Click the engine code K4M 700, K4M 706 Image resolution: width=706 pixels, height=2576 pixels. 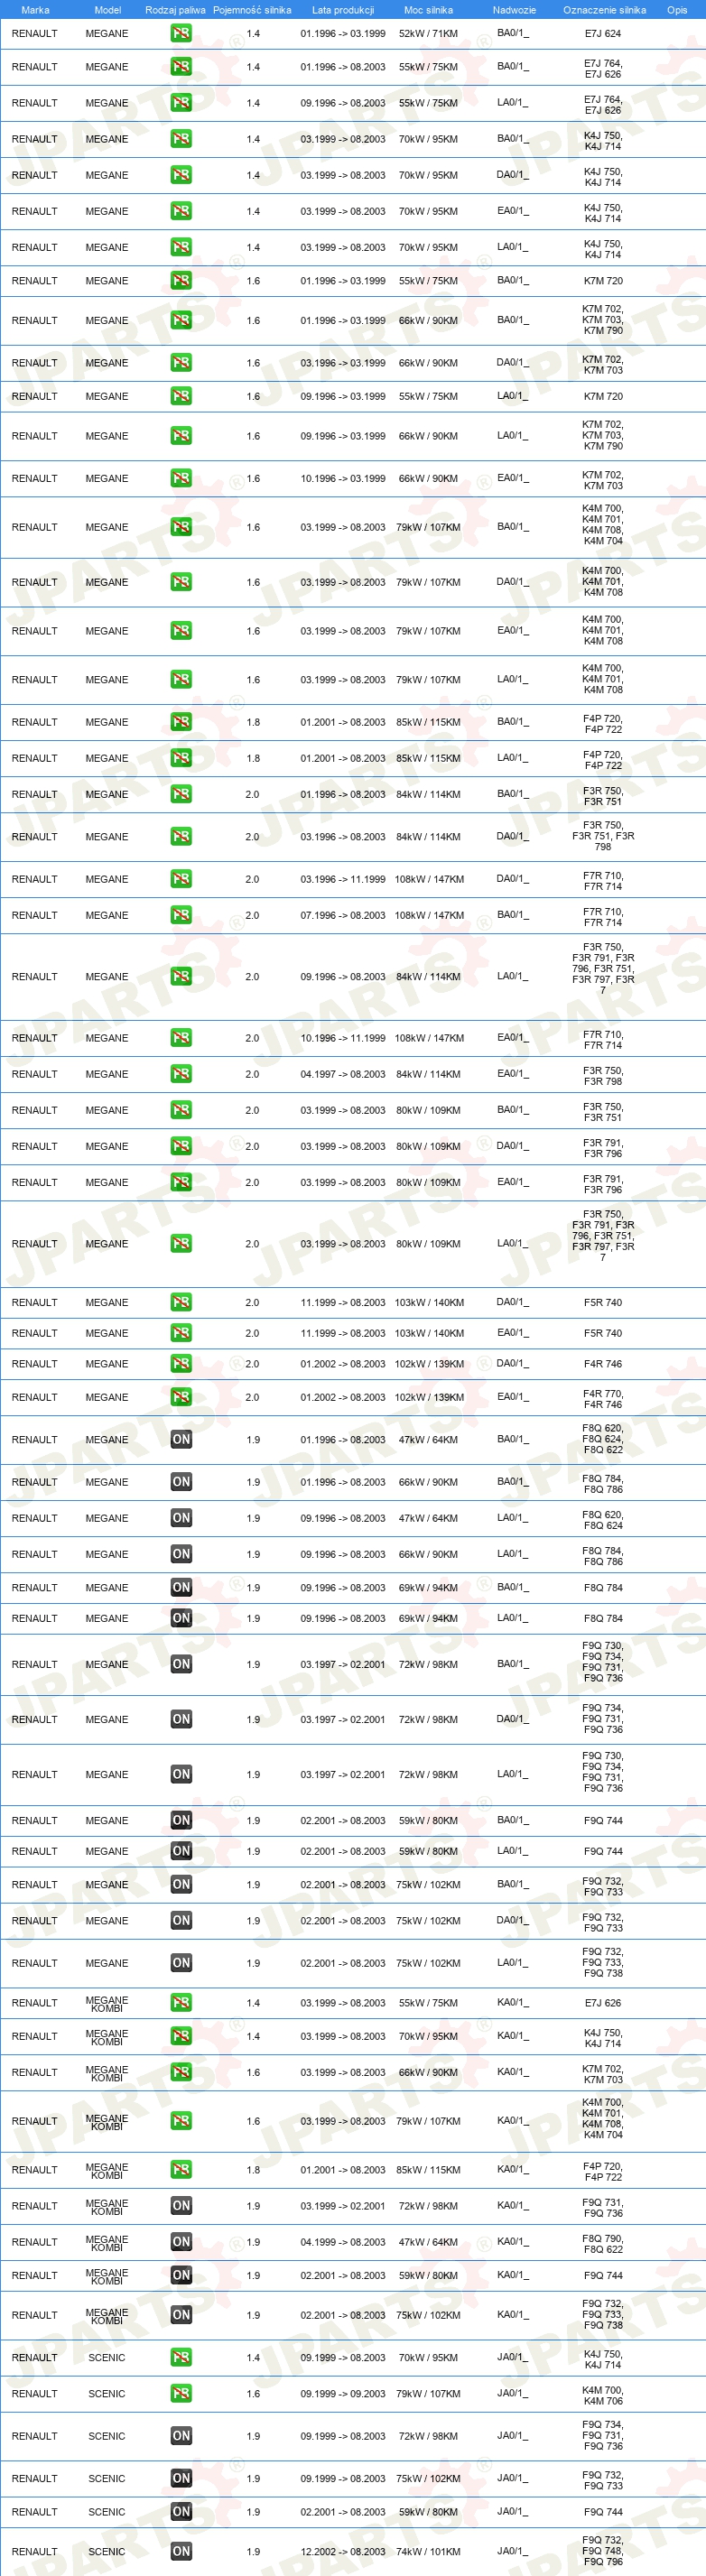[x=603, y=2395]
